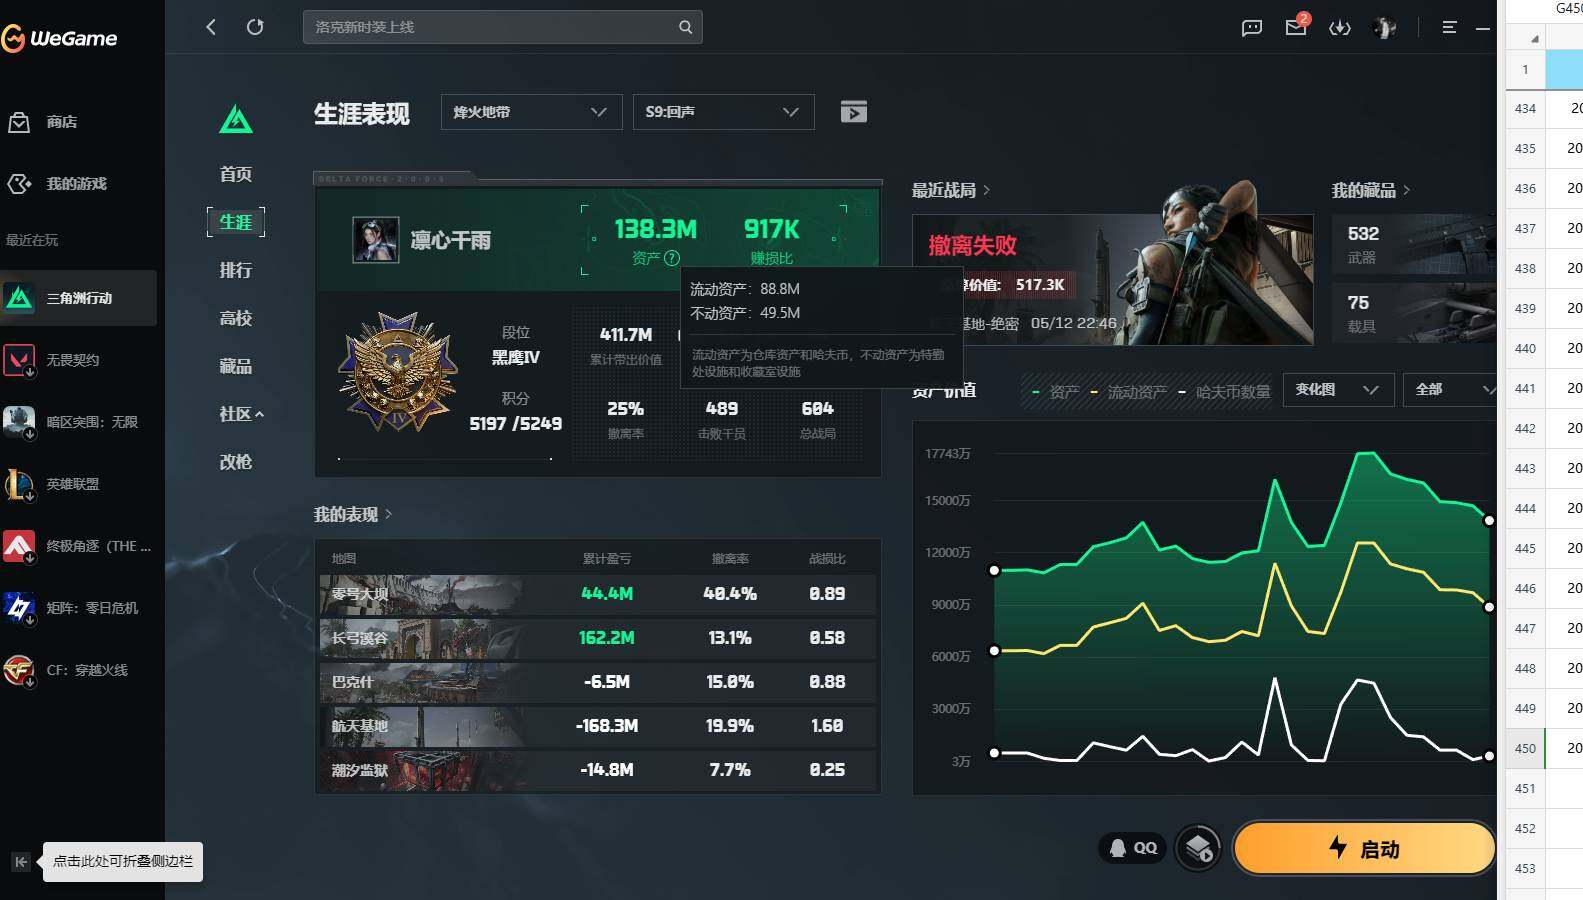
Task: Open the hamburger main menu icon
Action: [1449, 28]
